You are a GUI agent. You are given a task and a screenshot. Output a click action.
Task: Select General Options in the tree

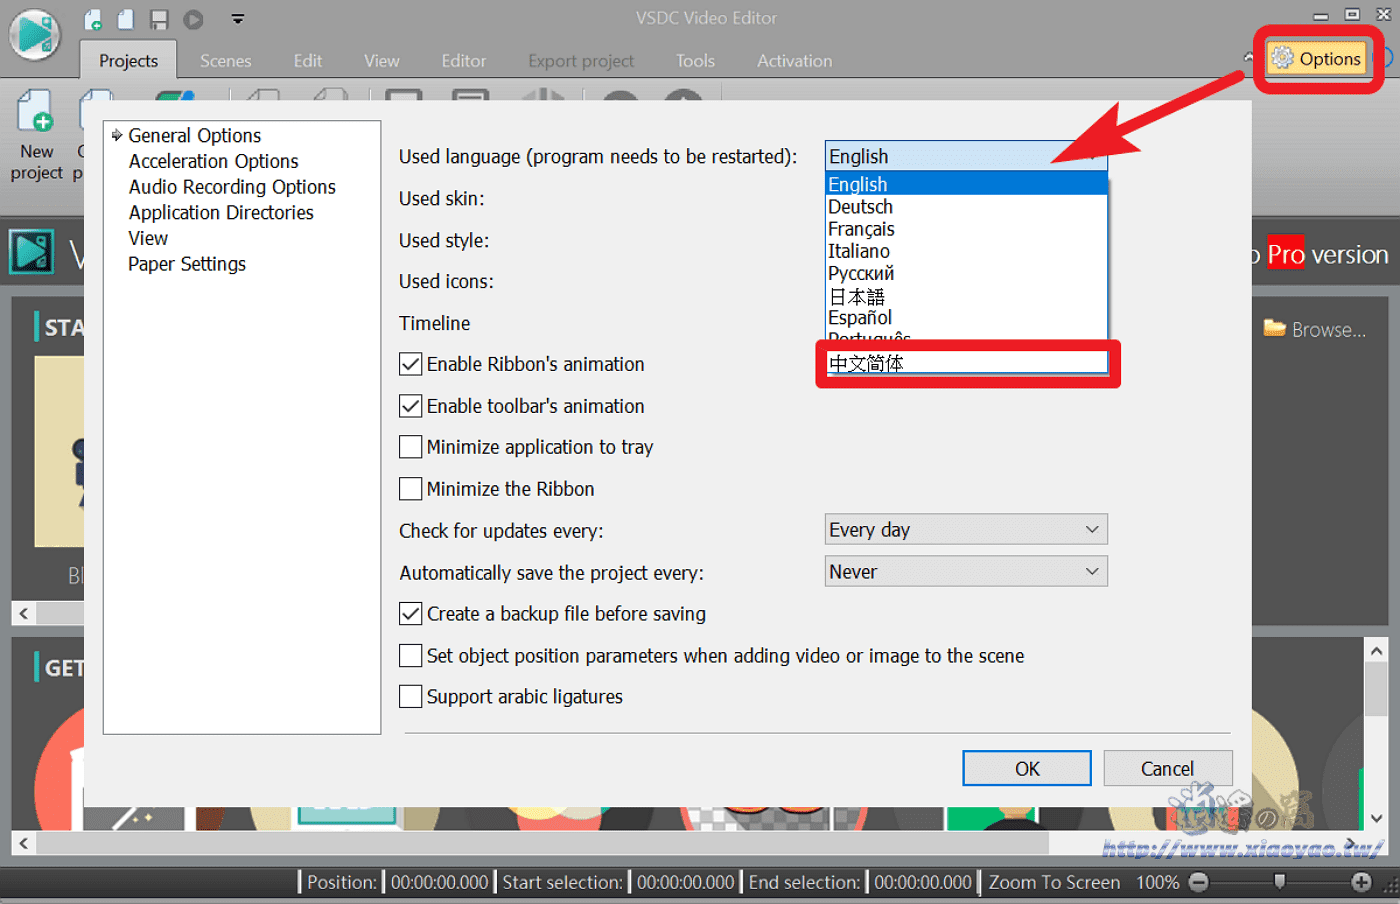pyautogui.click(x=195, y=135)
